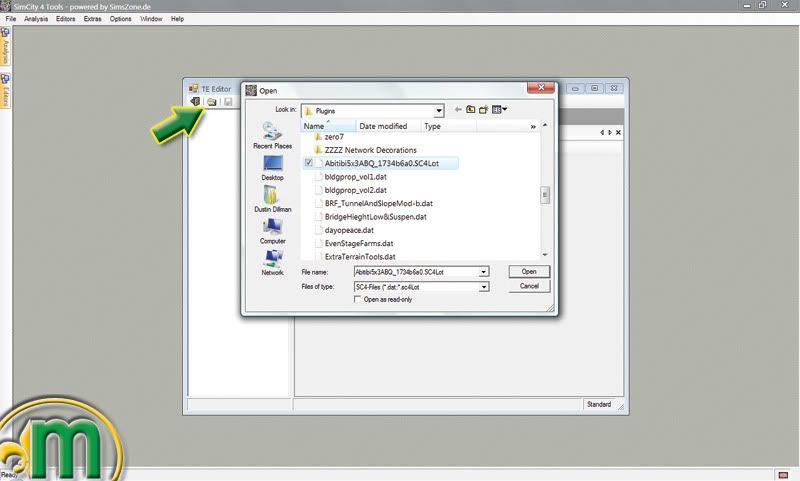Open Dustin Dillman user folder shortcut
800x481 pixels.
pyautogui.click(x=272, y=199)
